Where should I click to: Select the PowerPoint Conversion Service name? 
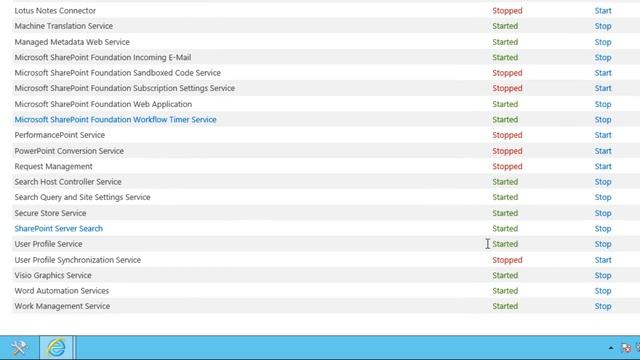[69, 151]
